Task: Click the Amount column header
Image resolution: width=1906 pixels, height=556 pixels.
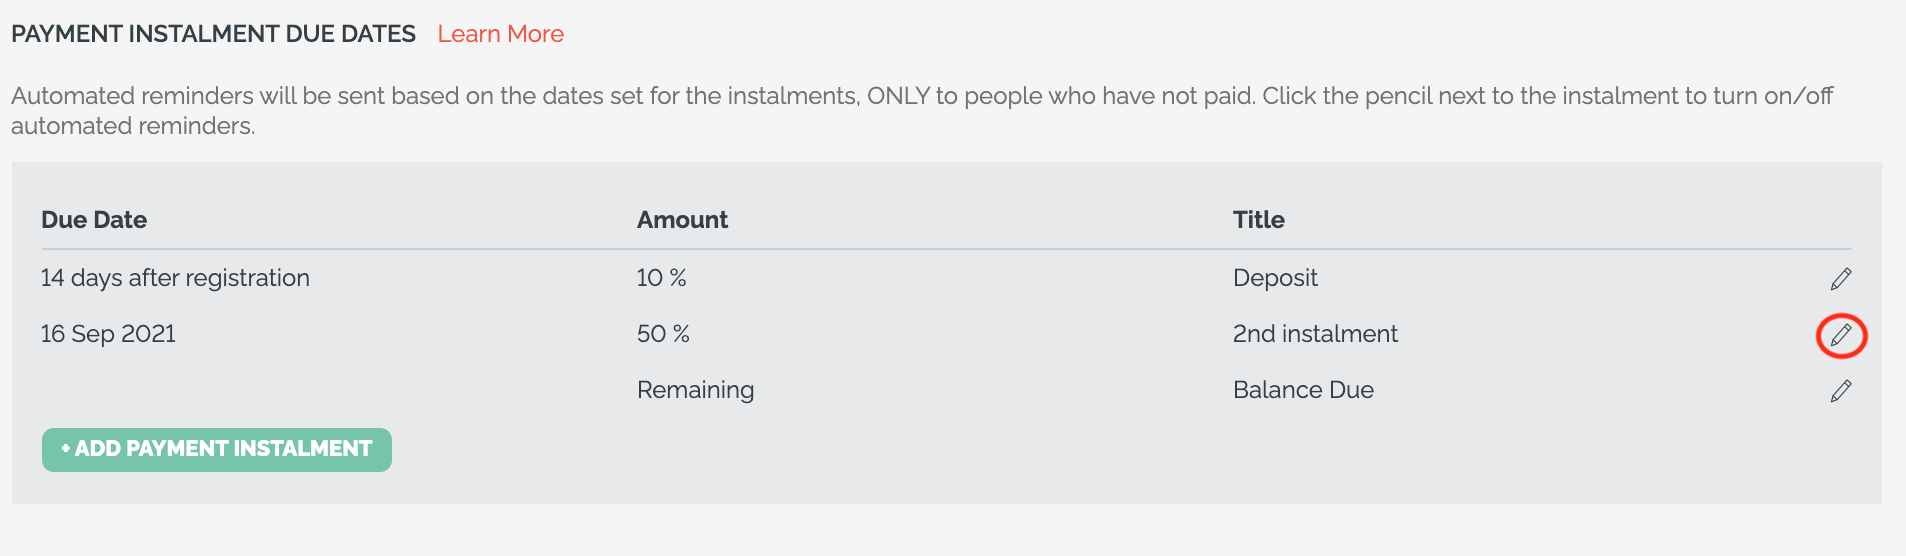Action: point(683,220)
